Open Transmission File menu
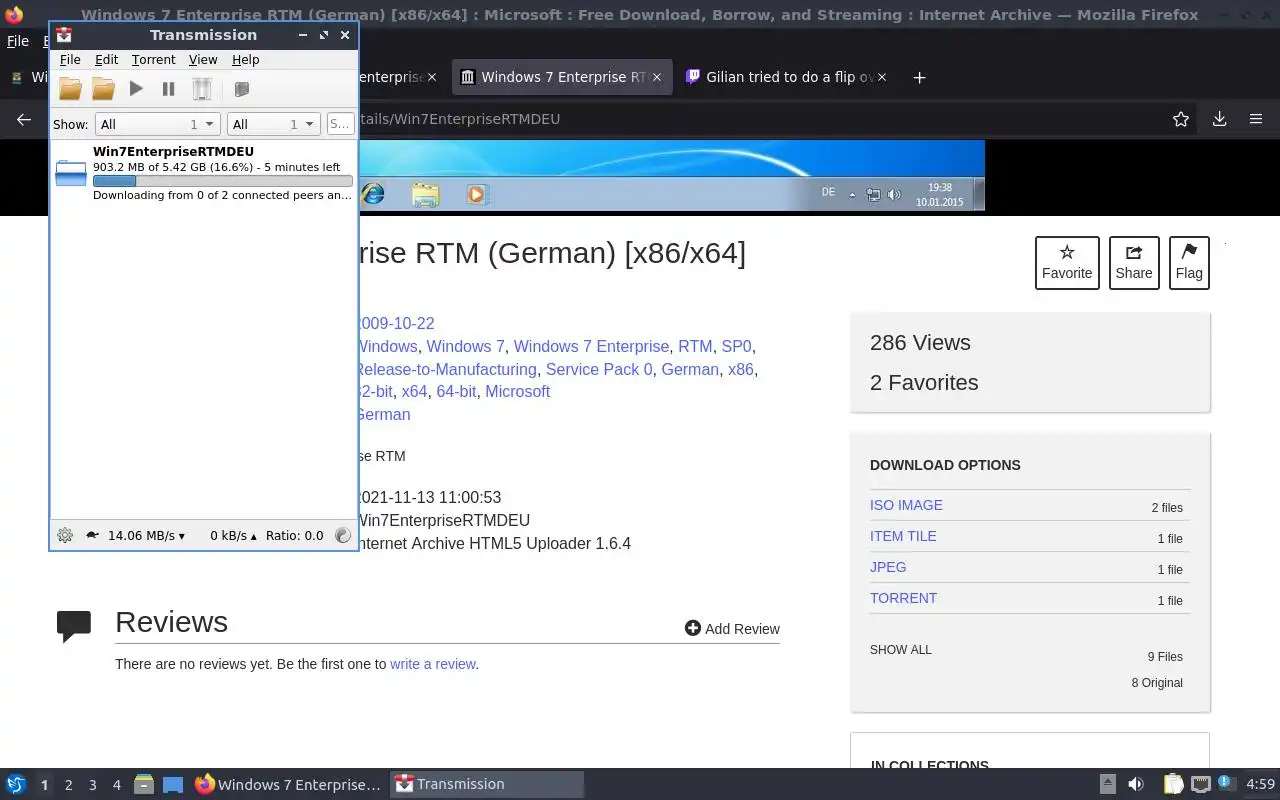1280x800 pixels. coord(70,60)
